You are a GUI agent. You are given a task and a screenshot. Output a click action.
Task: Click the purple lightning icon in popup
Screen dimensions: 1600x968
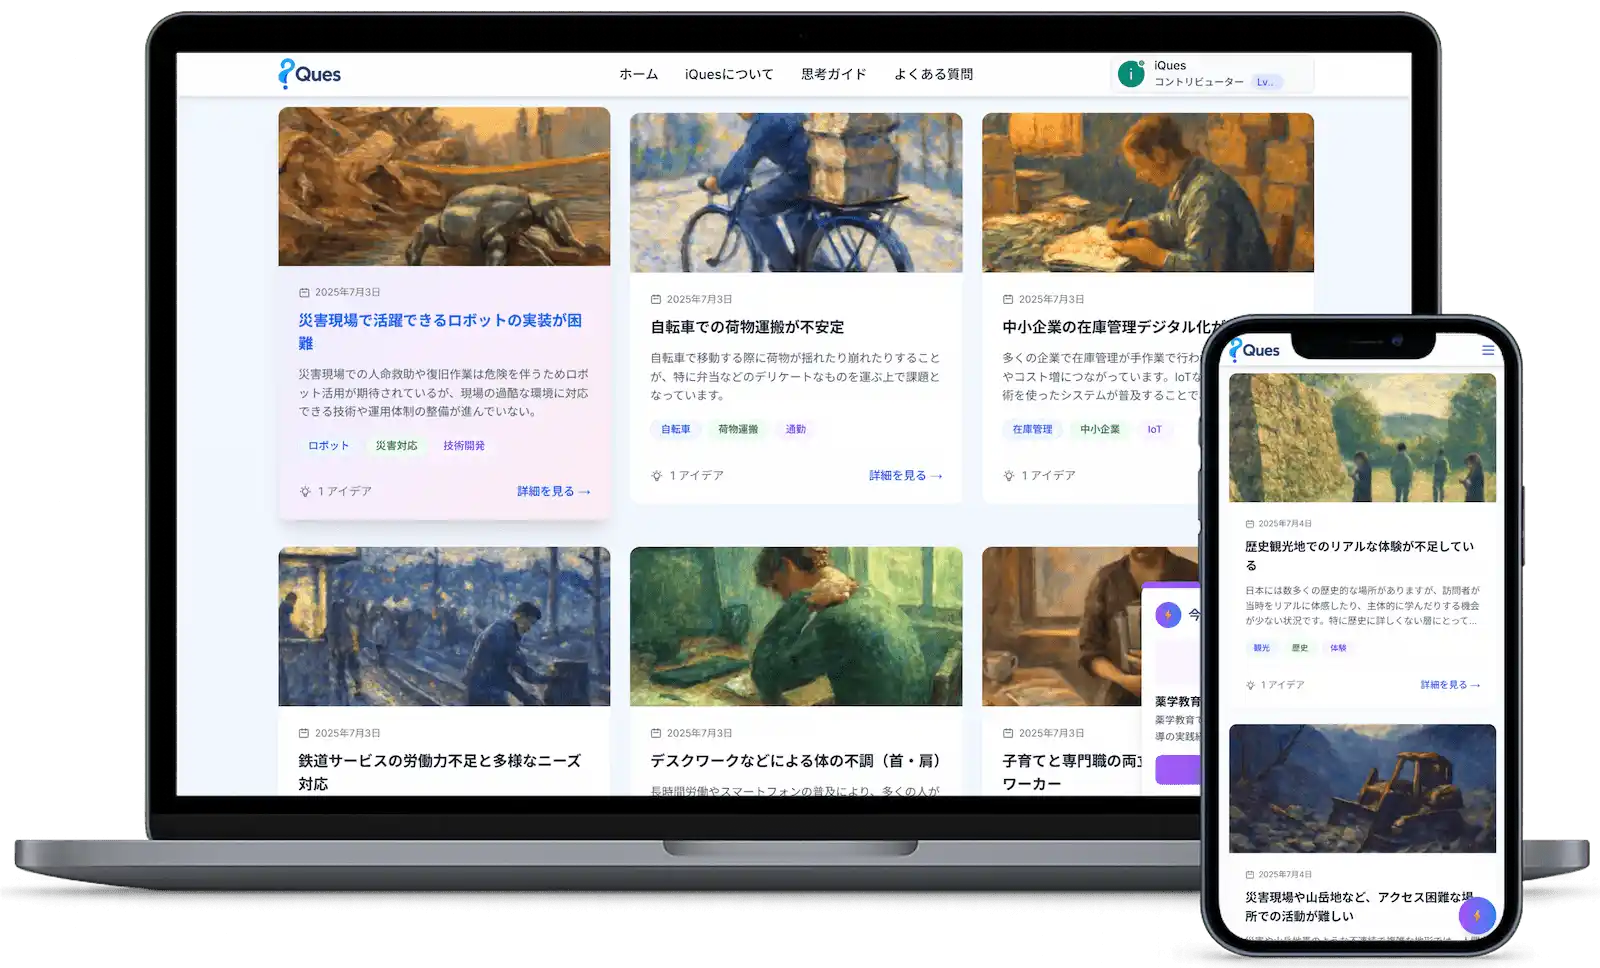click(1168, 615)
